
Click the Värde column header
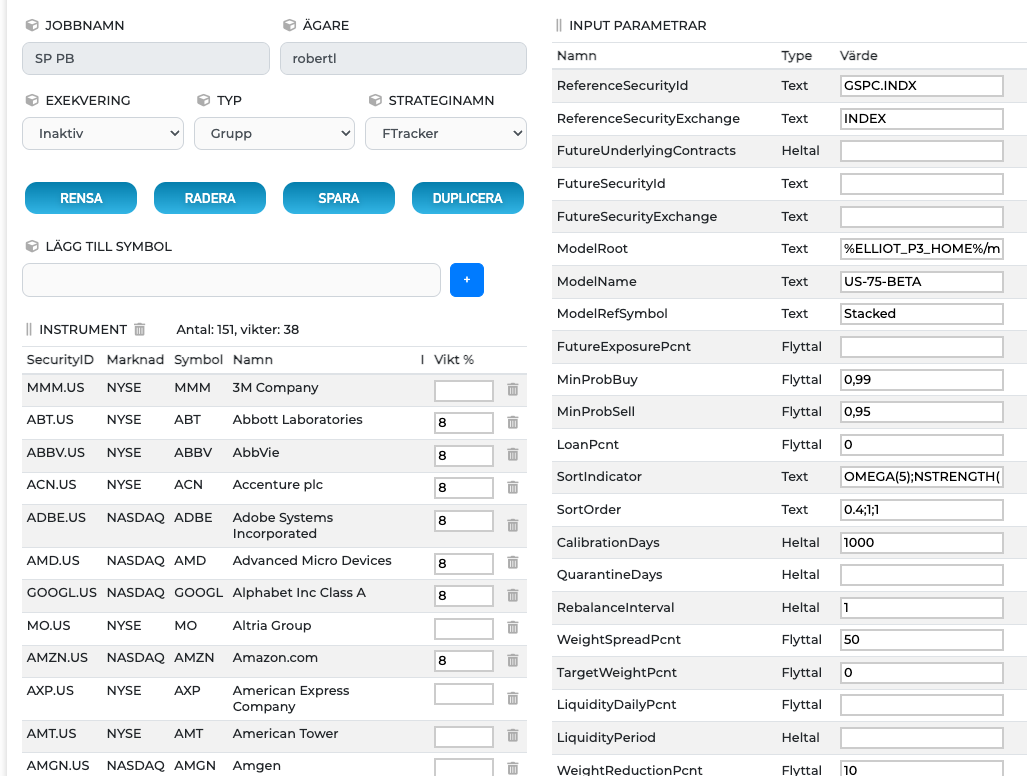coord(858,55)
